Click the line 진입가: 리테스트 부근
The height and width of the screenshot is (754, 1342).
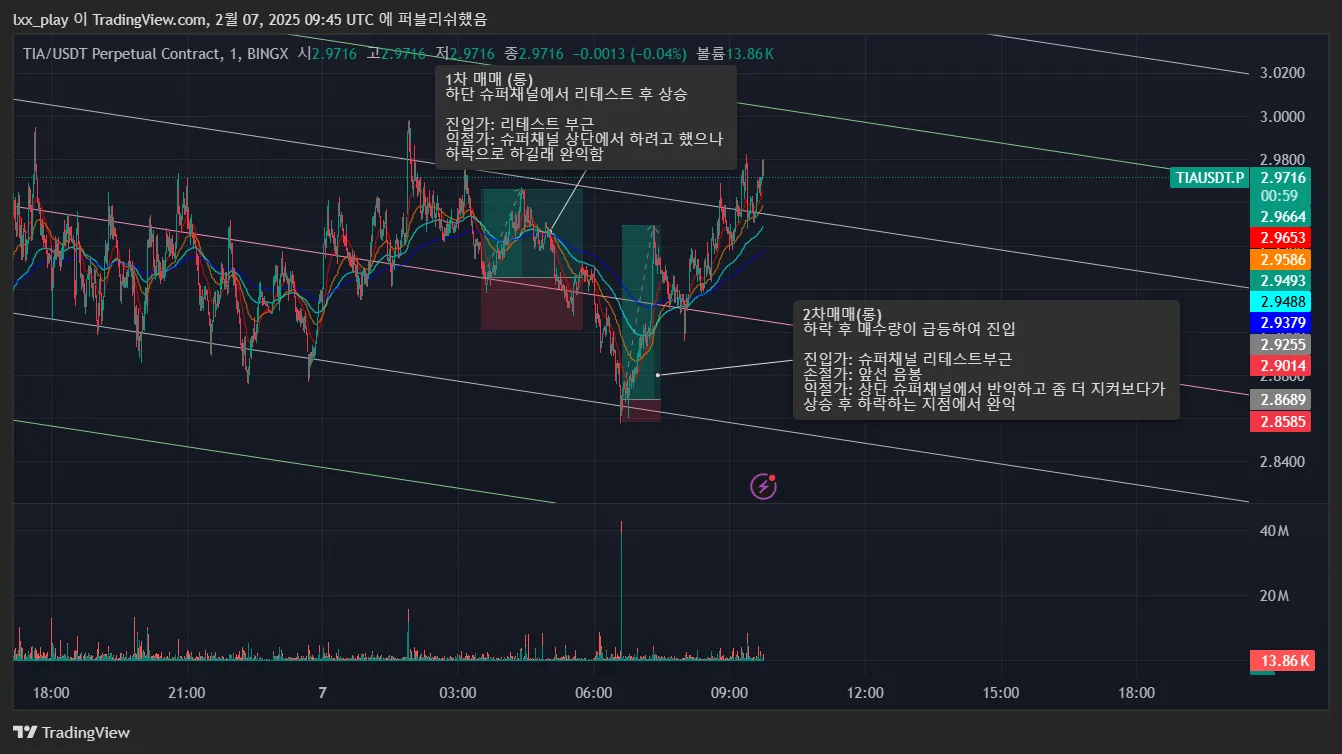[519, 124]
